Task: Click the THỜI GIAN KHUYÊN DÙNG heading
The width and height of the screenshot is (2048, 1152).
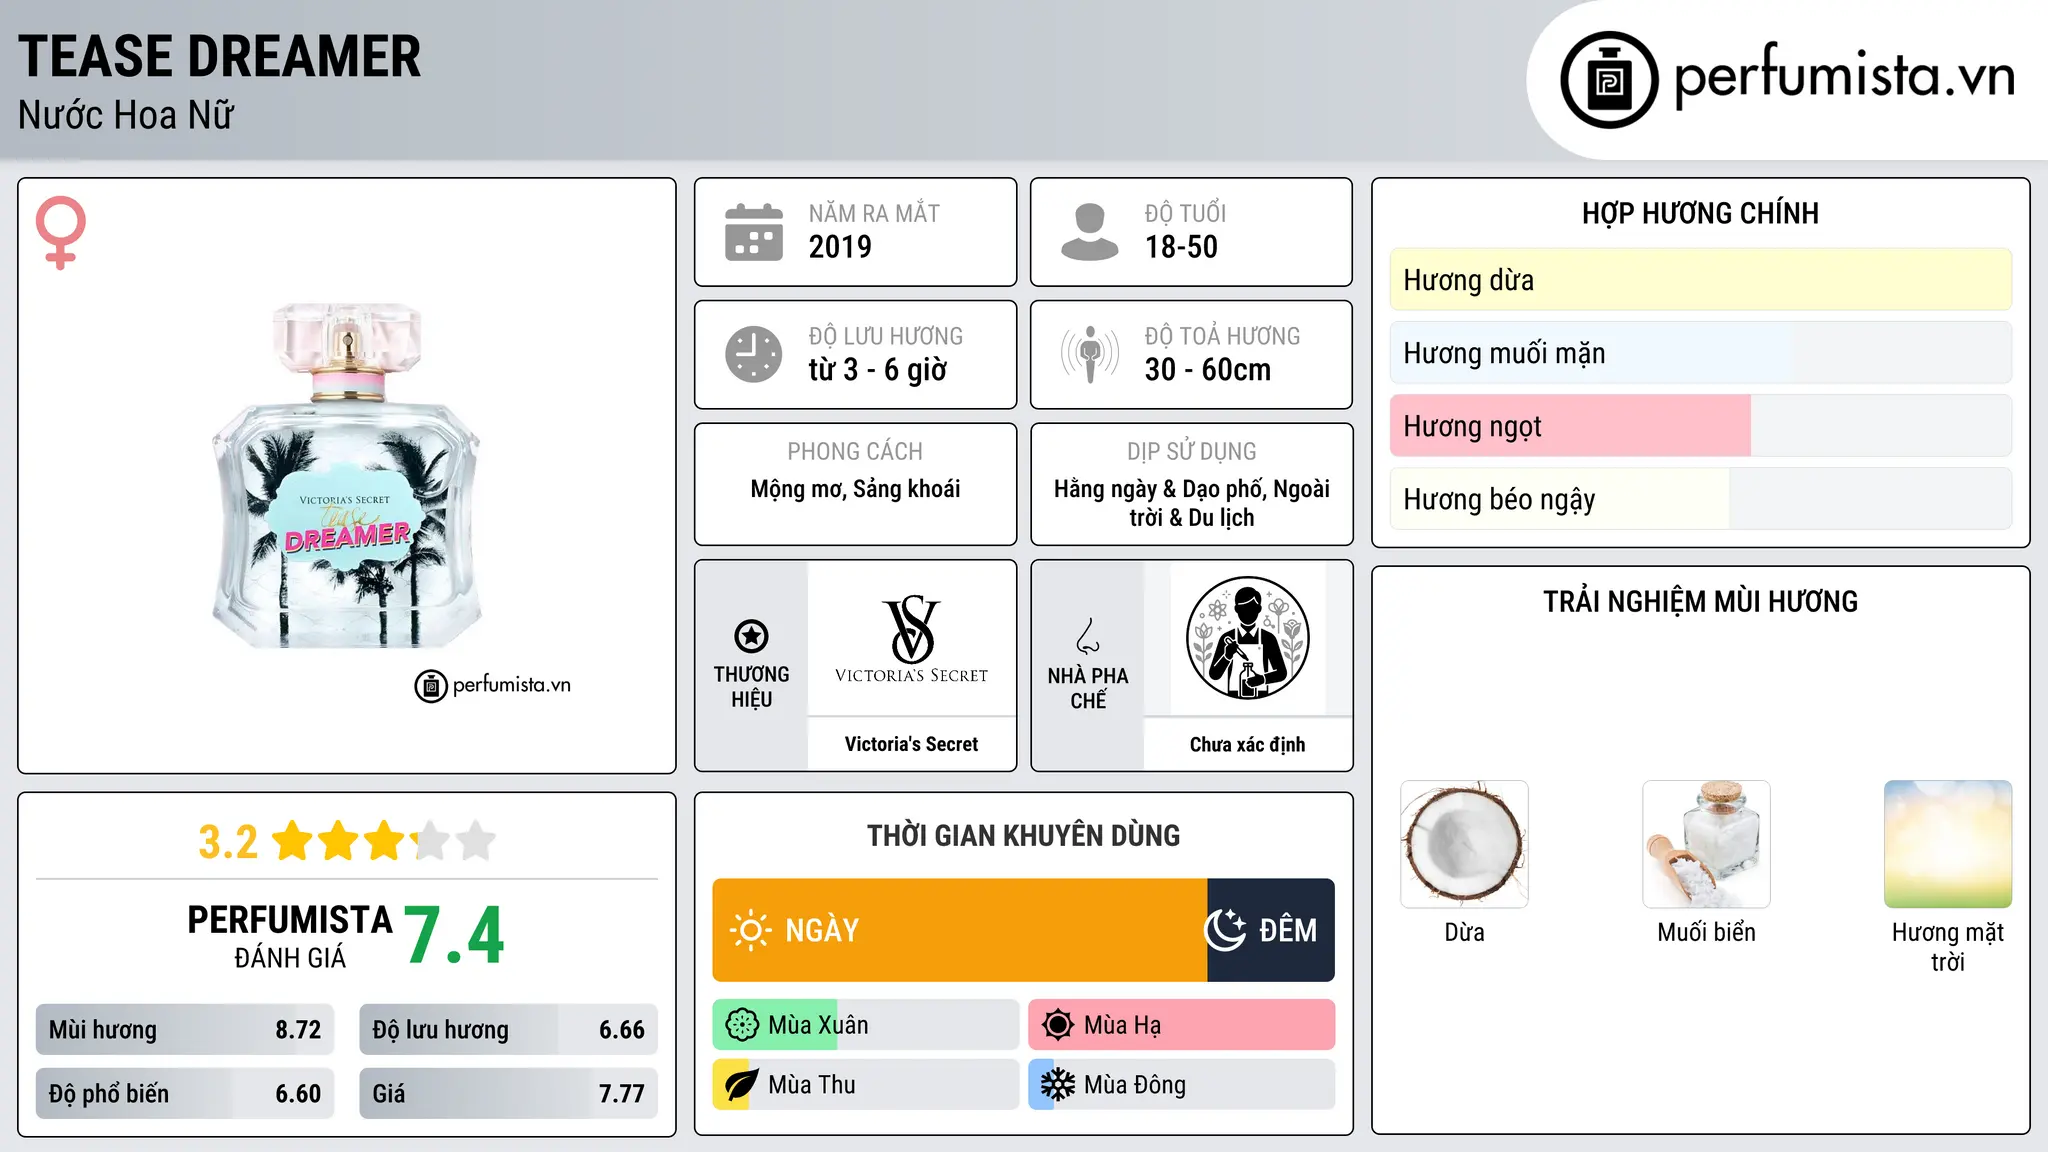Action: click(1023, 835)
